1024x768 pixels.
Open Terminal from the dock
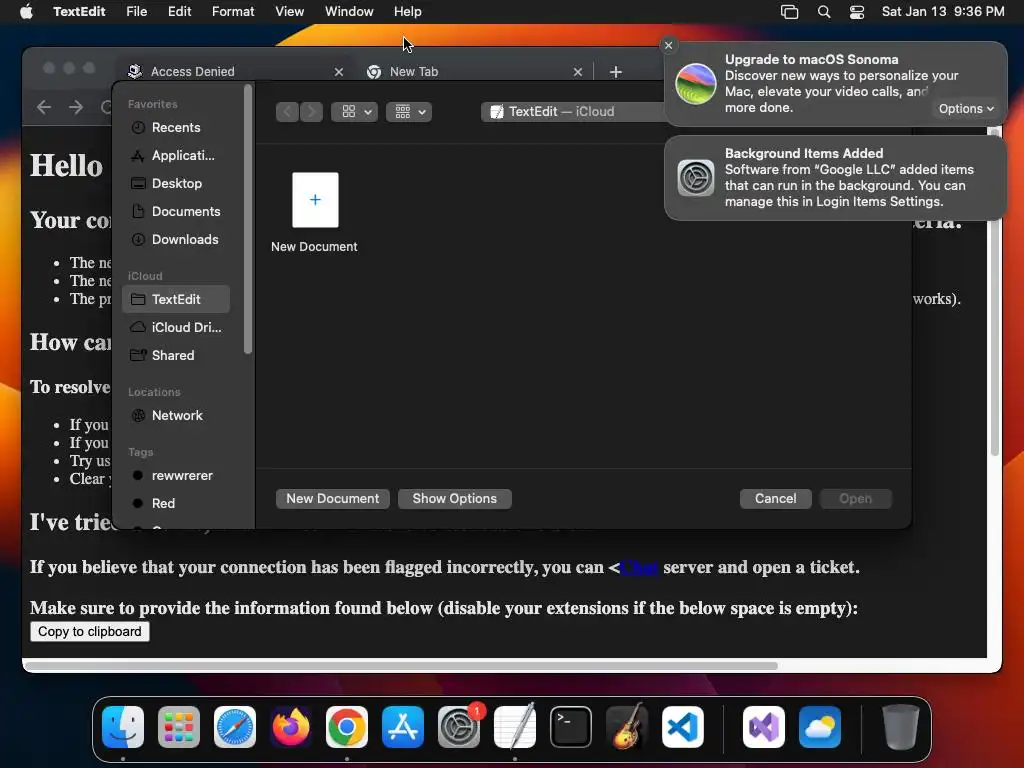coord(571,727)
